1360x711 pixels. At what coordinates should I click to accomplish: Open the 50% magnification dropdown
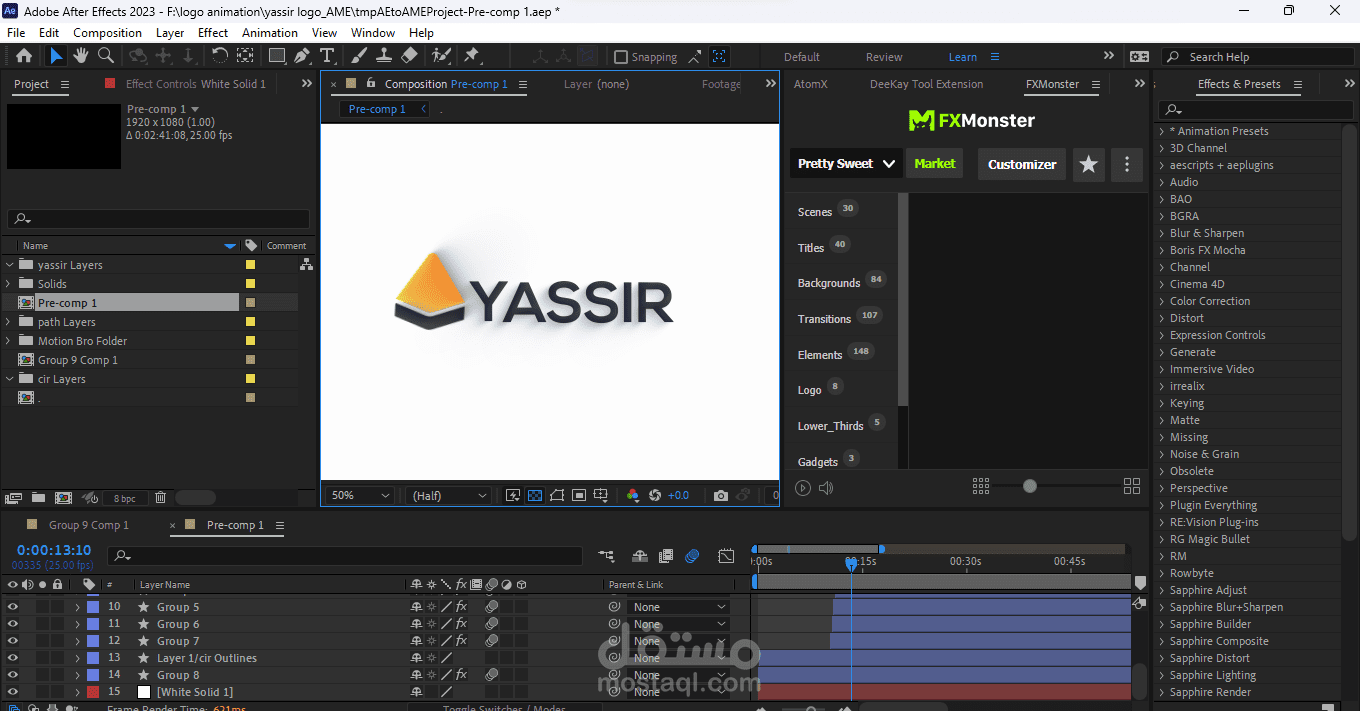point(361,495)
